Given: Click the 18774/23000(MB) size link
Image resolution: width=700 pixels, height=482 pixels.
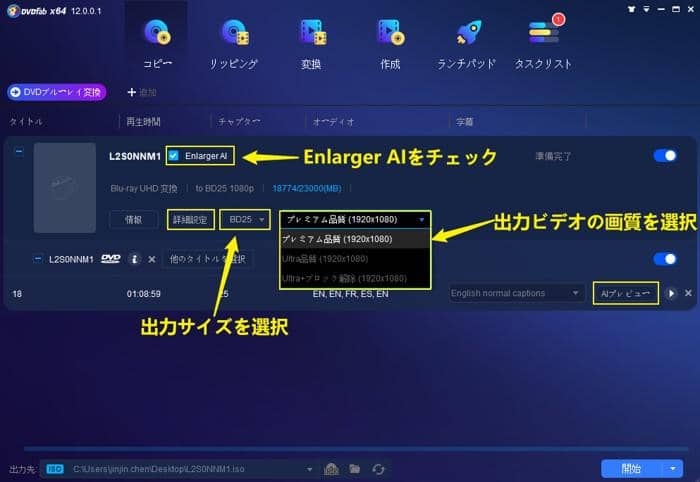Looking at the screenshot, I should pos(307,188).
